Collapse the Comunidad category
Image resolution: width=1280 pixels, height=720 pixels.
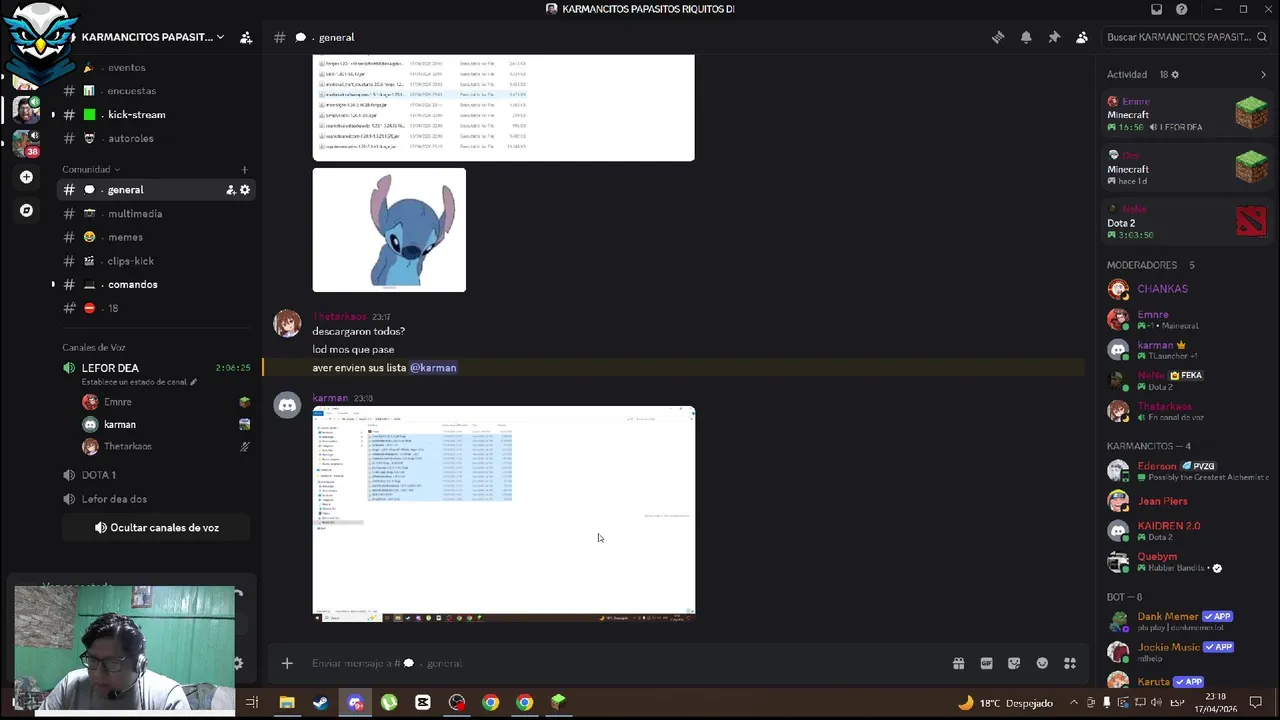point(90,169)
